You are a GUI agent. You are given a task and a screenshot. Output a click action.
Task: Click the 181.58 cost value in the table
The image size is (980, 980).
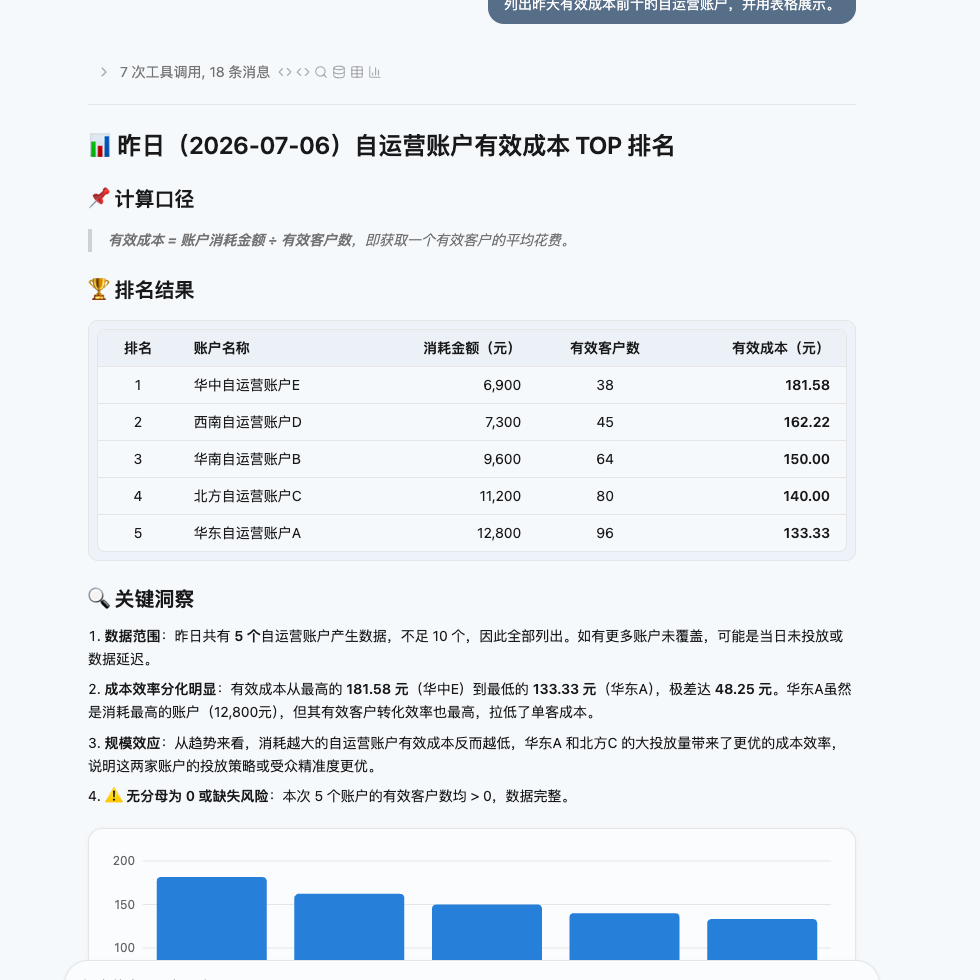tap(807, 385)
